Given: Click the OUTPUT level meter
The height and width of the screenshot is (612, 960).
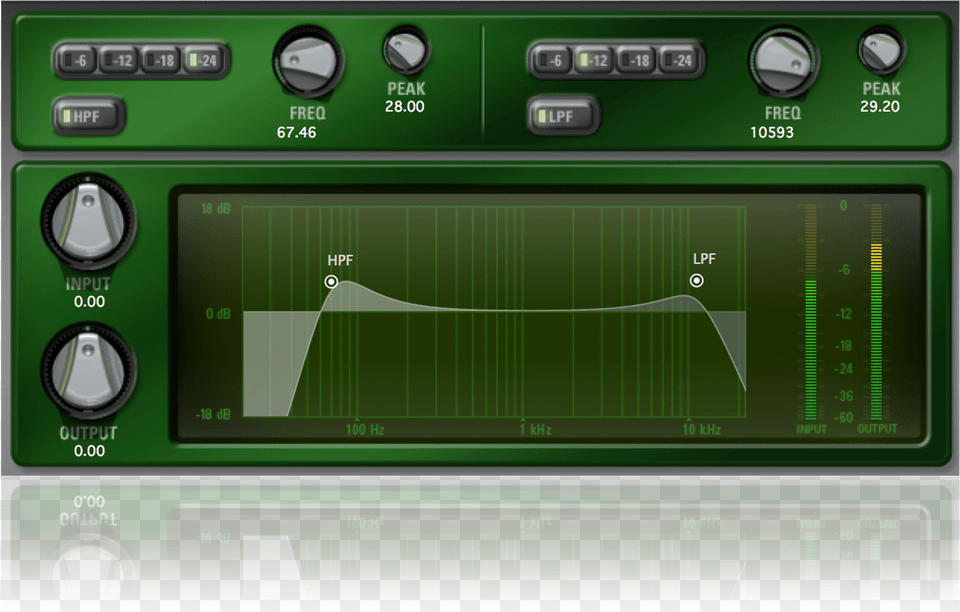Looking at the screenshot, I should [x=876, y=310].
